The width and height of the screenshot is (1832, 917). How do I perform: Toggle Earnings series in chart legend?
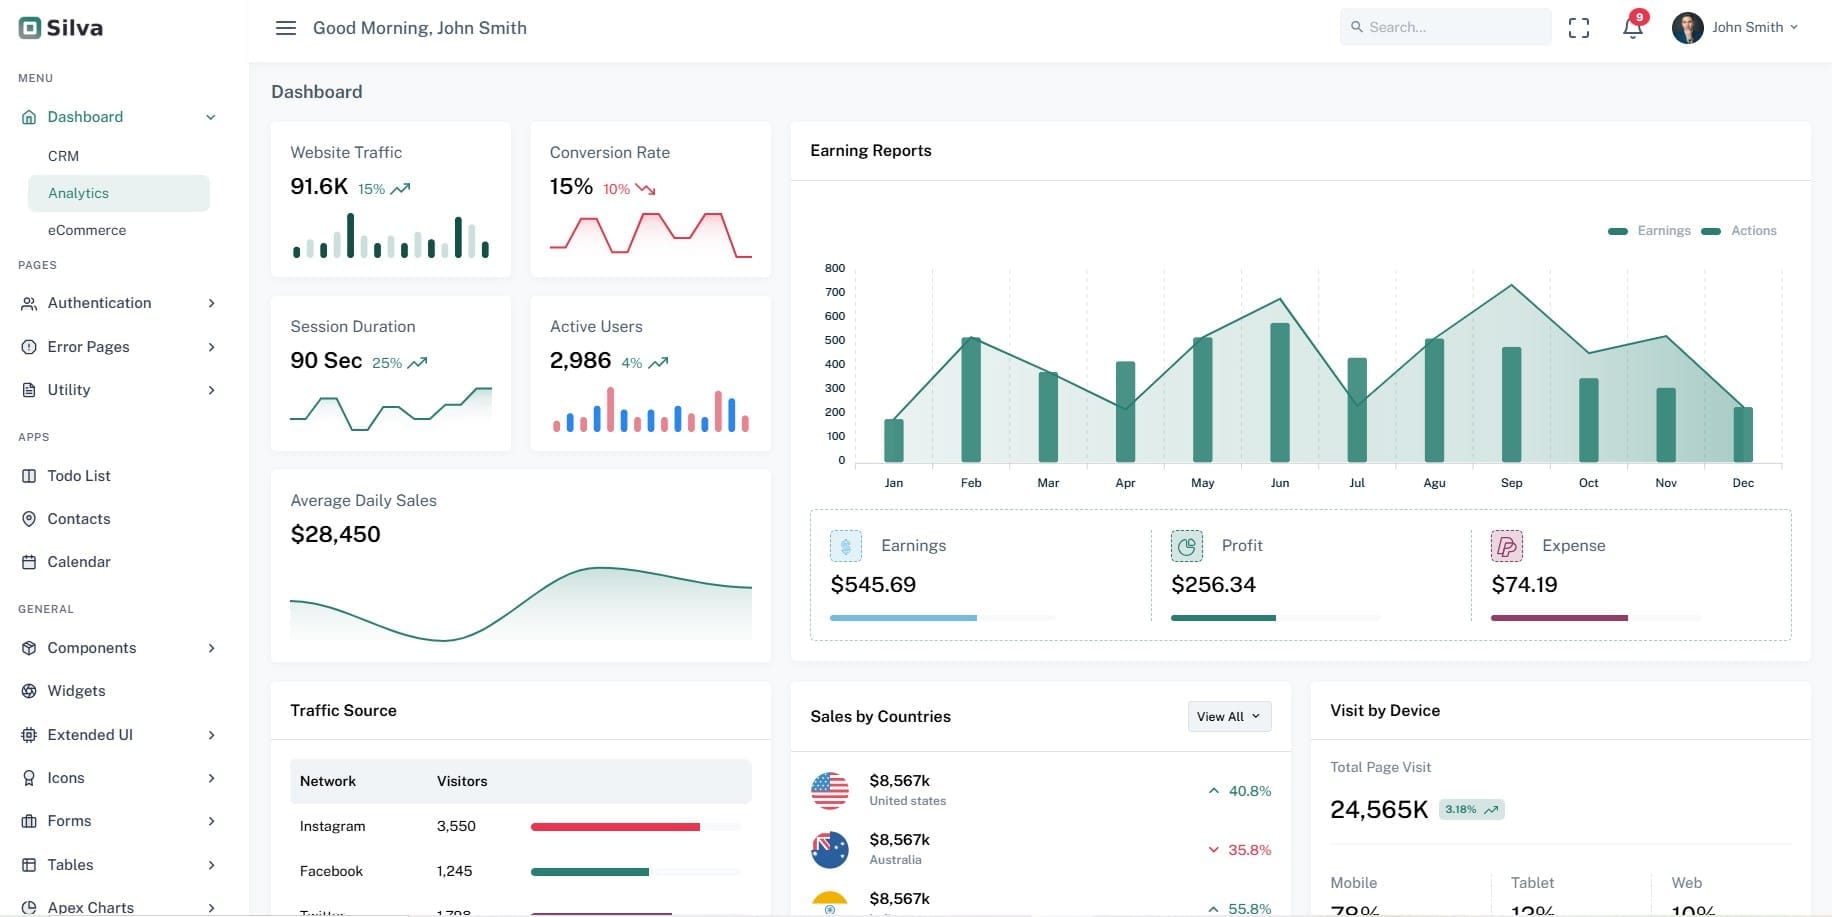1650,231
